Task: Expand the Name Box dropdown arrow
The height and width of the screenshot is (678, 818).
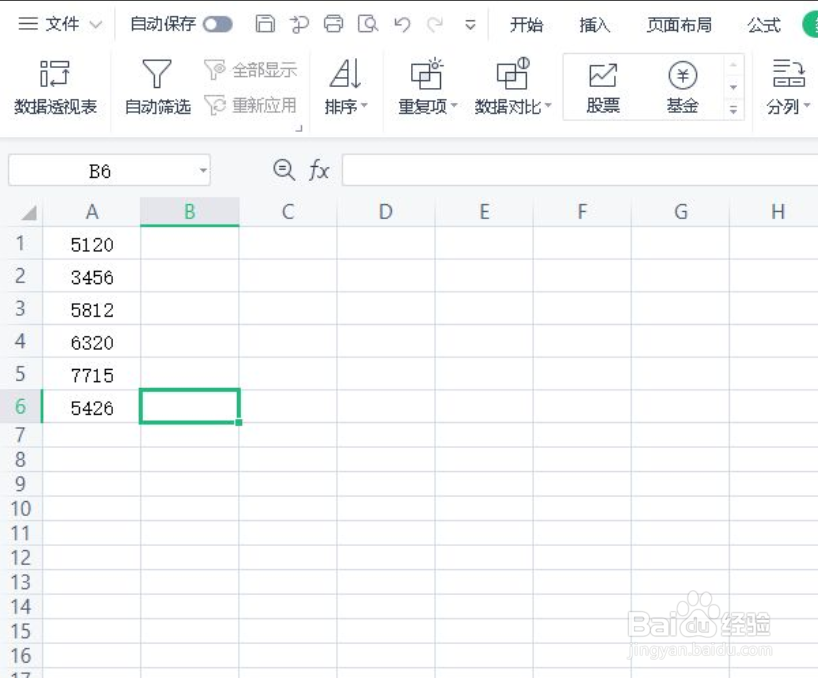Action: tap(203, 171)
